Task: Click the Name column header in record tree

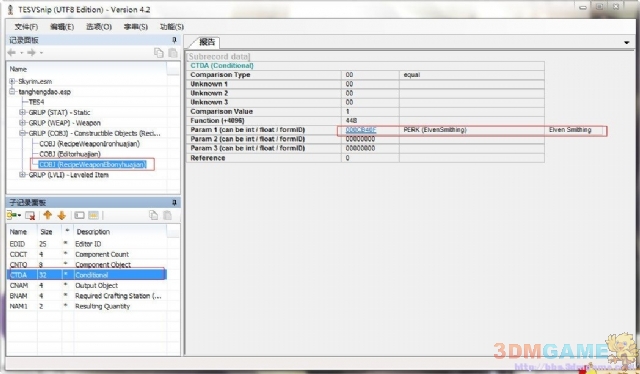Action: click(18, 69)
